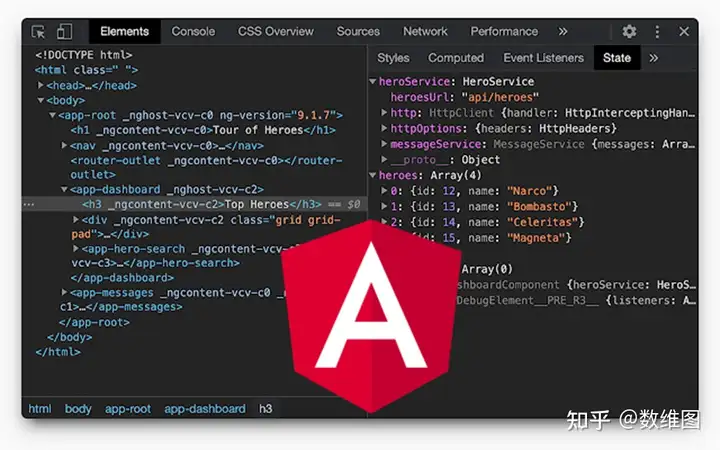This screenshot has height=450, width=720.
Task: Expand hero entry 0 Narco
Action: click(384, 190)
